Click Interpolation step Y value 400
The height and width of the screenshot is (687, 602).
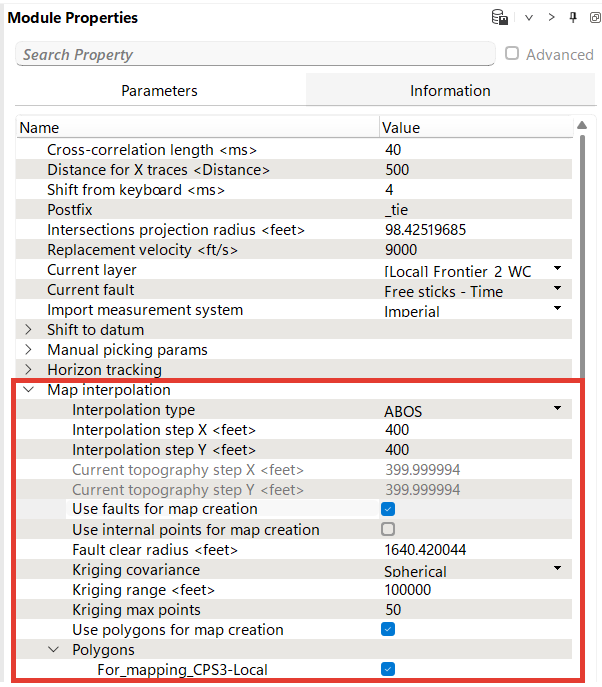tap(397, 450)
